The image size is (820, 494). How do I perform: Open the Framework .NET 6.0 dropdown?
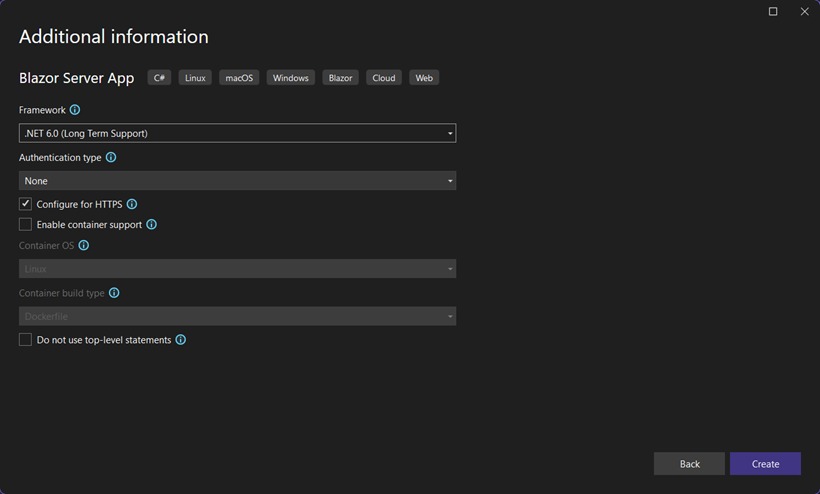pyautogui.click(x=237, y=133)
